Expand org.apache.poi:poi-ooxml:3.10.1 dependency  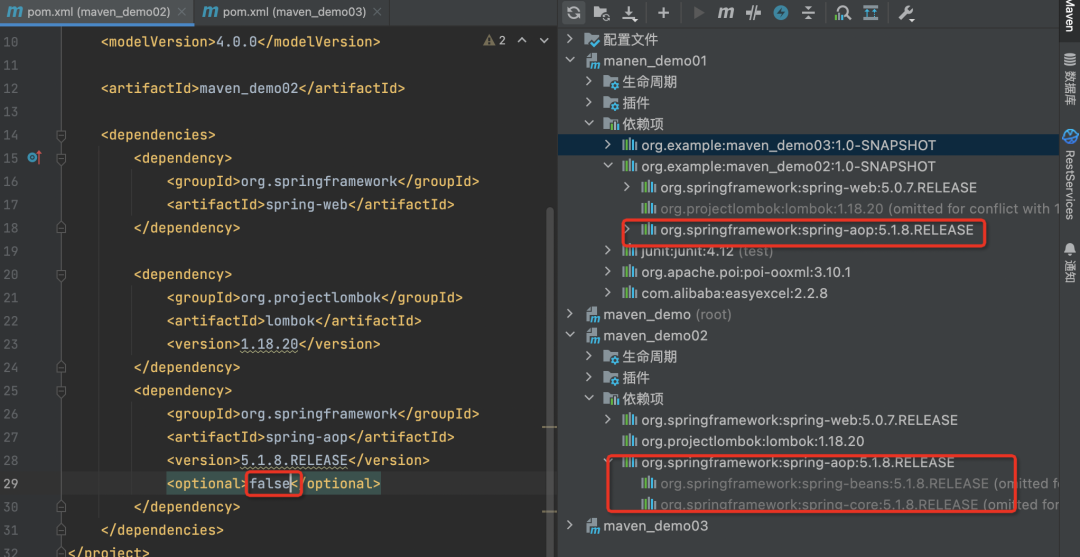pos(608,272)
